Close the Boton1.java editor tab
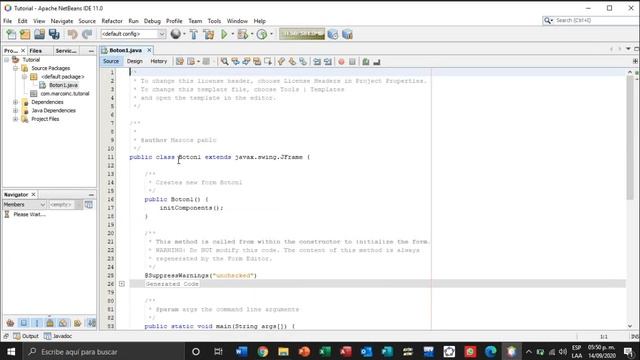 149,50
